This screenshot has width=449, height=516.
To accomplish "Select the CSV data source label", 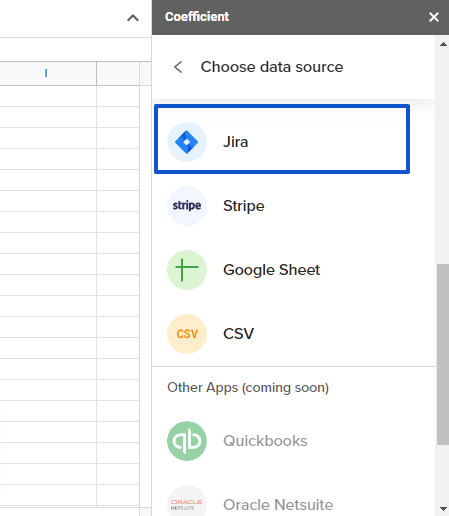I will tap(238, 334).
